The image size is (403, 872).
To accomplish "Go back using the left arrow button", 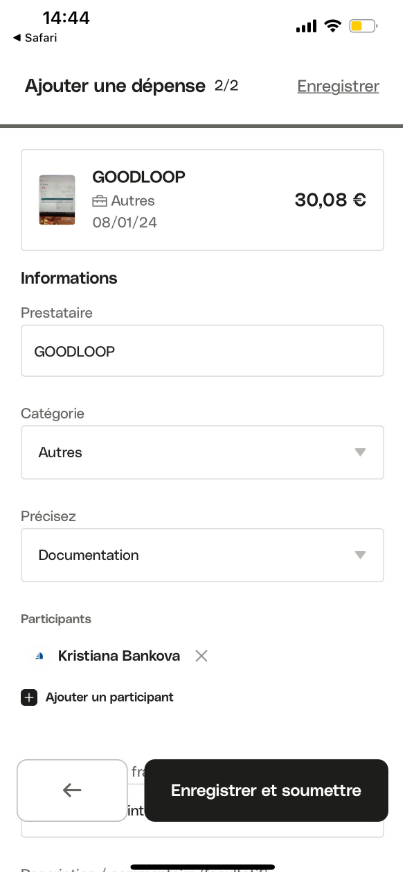I will coord(72,790).
